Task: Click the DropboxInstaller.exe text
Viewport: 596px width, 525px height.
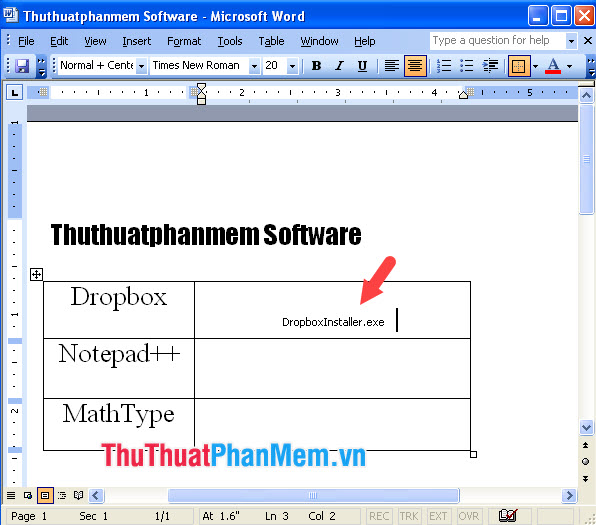Action: point(333,322)
